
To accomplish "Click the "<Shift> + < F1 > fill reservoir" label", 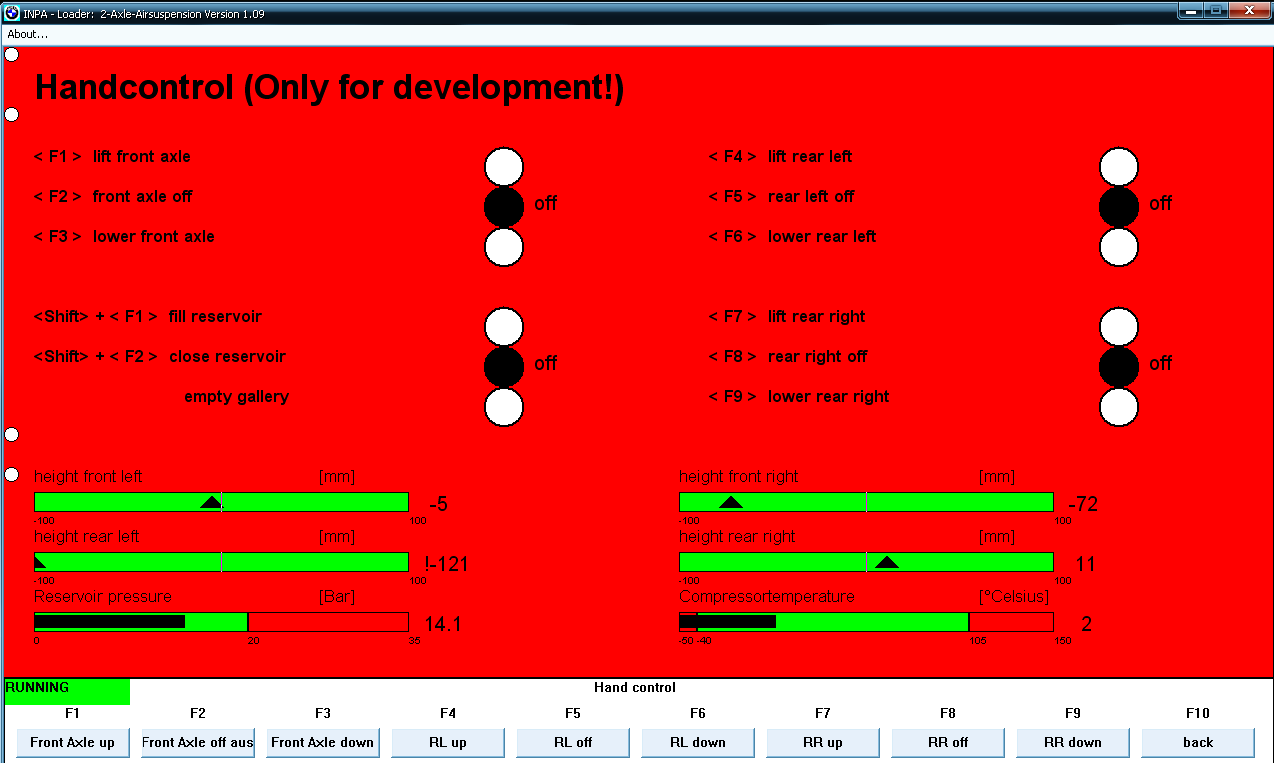I will 148,317.
